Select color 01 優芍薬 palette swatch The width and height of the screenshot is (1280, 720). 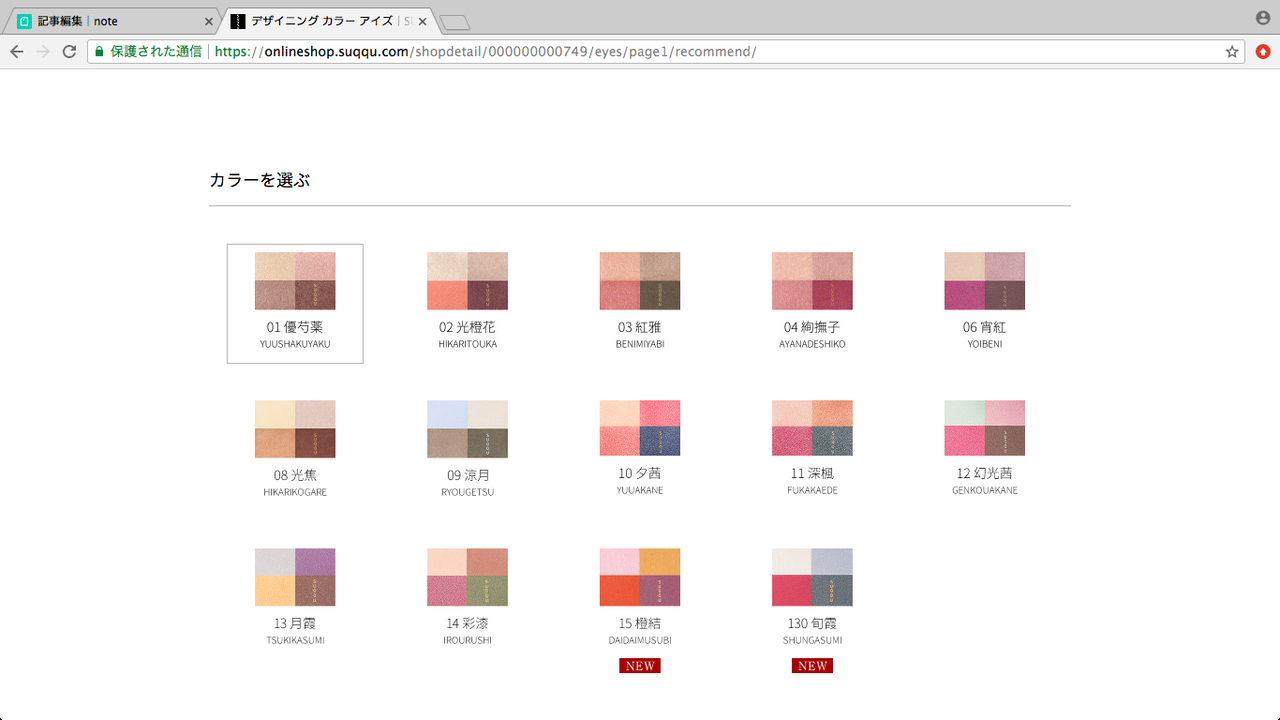295,281
